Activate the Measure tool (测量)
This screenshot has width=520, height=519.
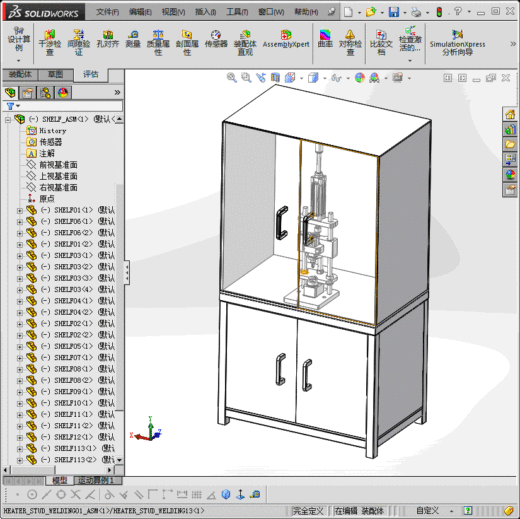(x=133, y=39)
